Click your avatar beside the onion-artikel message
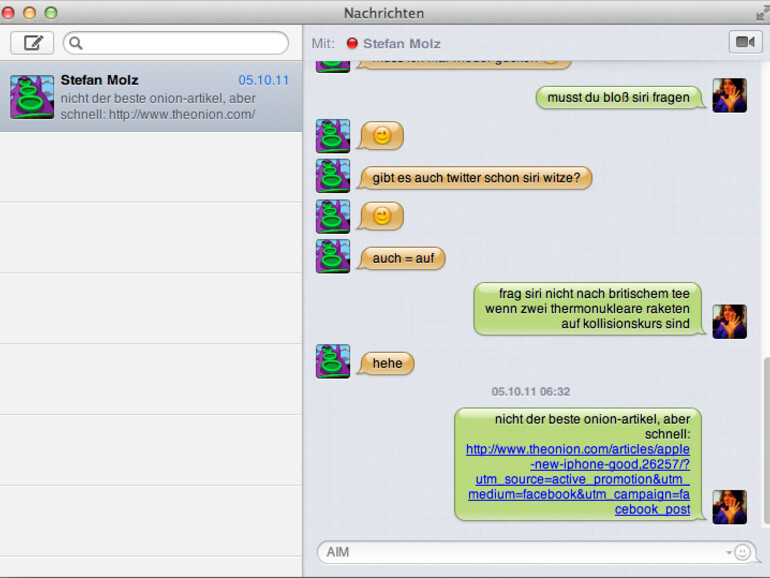770x578 pixels. tap(730, 507)
